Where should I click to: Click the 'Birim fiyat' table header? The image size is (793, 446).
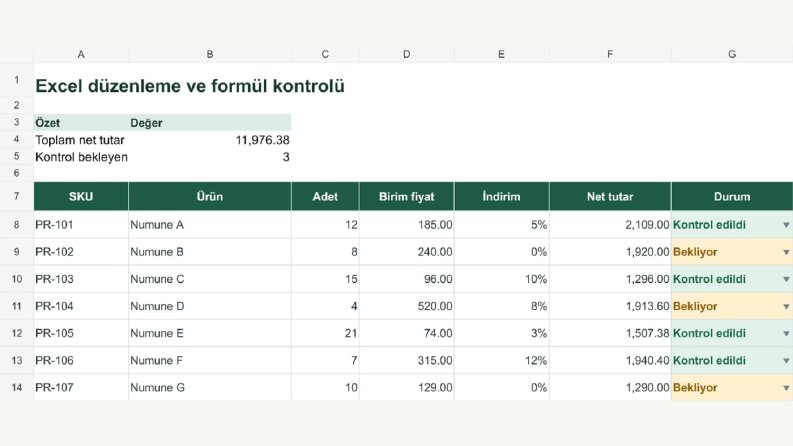407,196
